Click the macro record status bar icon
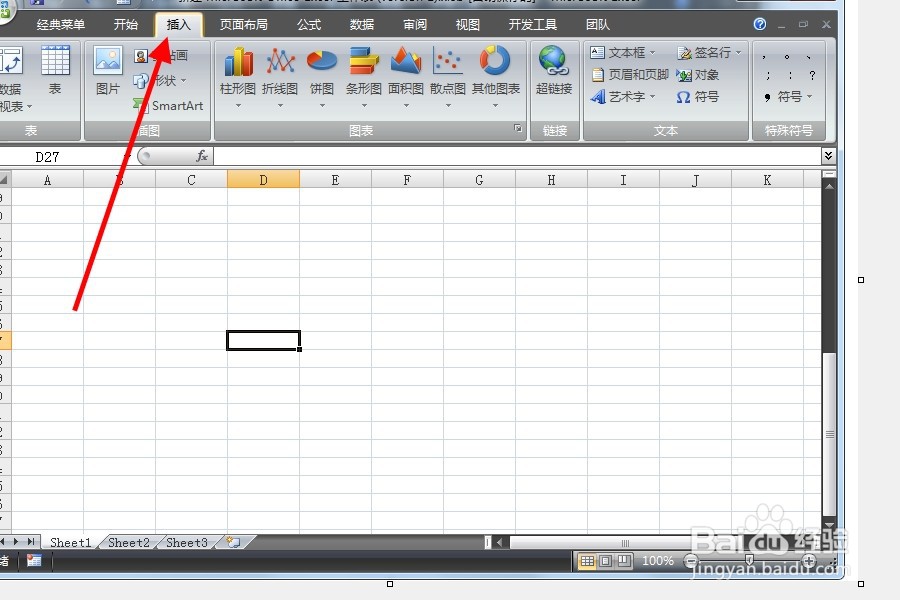 (34, 560)
